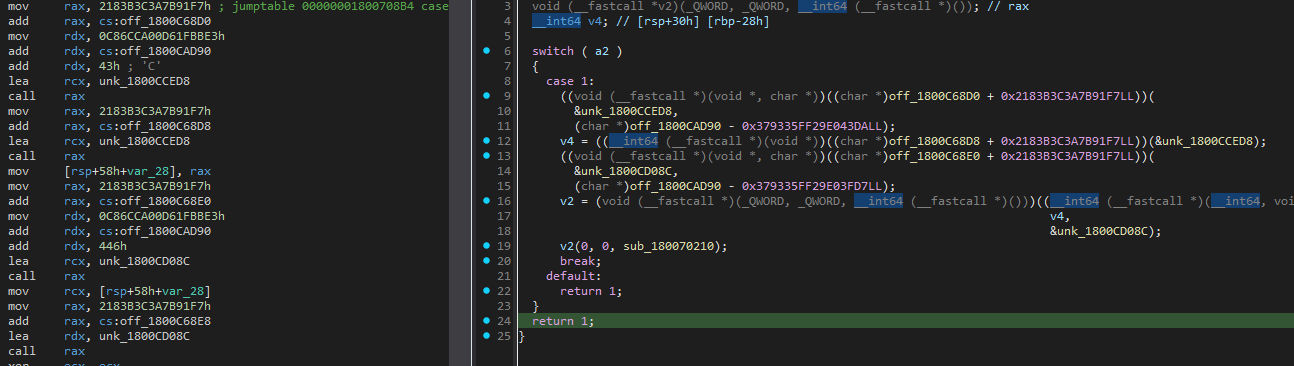Toggle breakpoint dot on line 19
Image resolution: width=1294 pixels, height=366 pixels.
pyautogui.click(x=486, y=245)
